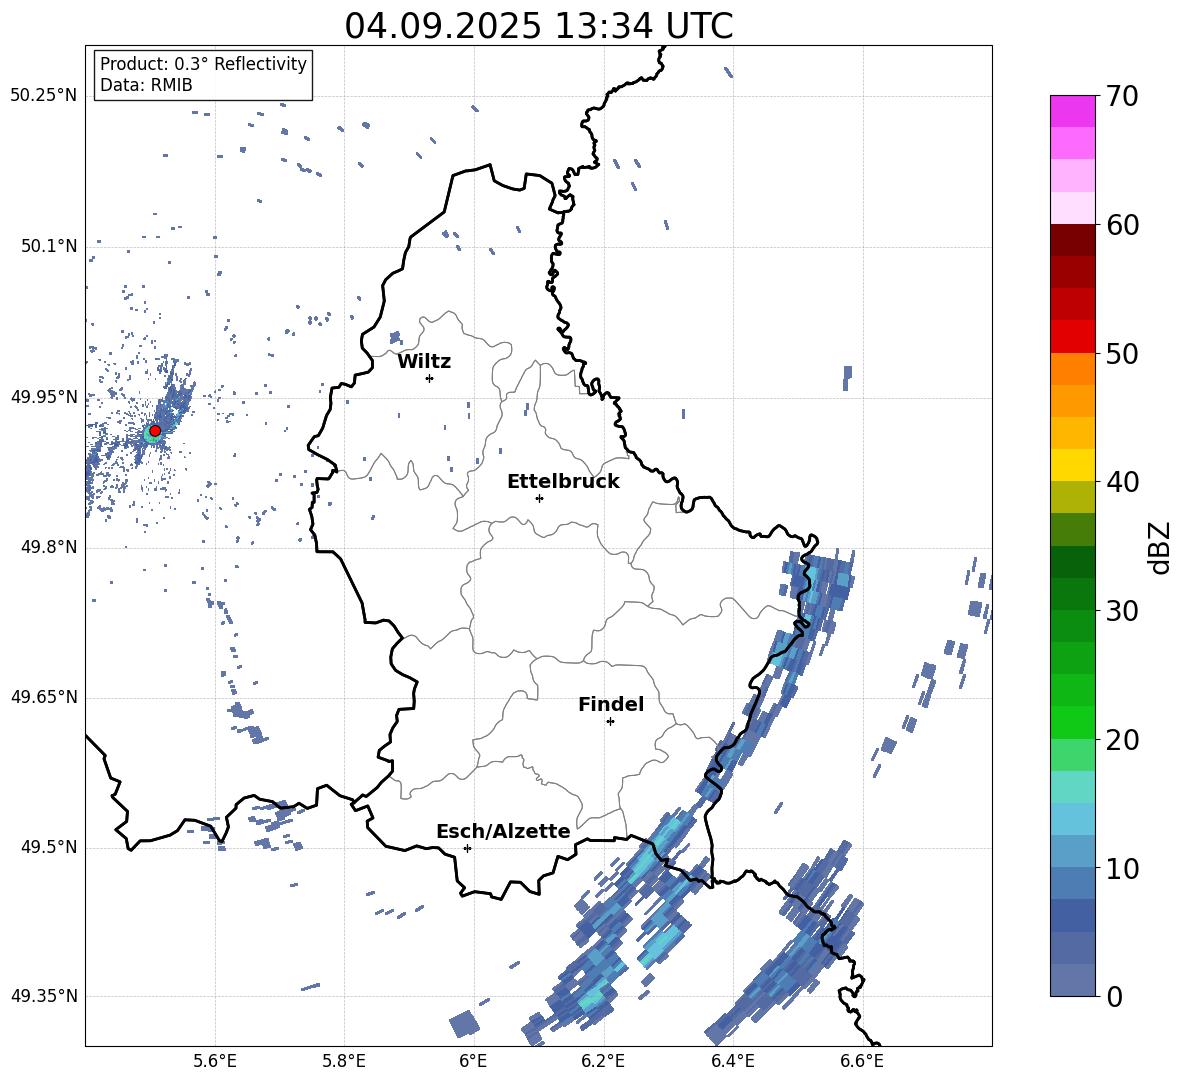Click the Ettelbruck station cross marker
The width and height of the screenshot is (1184, 1081).
click(x=539, y=498)
